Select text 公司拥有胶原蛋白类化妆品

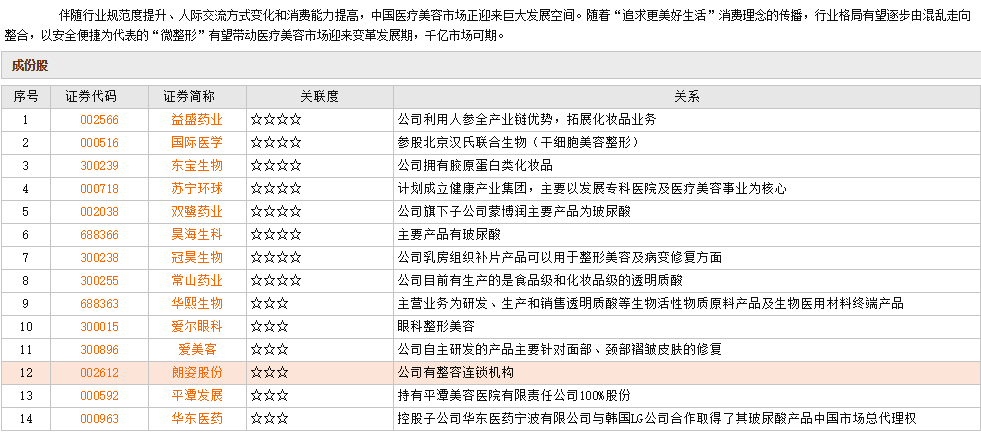[x=475, y=166]
